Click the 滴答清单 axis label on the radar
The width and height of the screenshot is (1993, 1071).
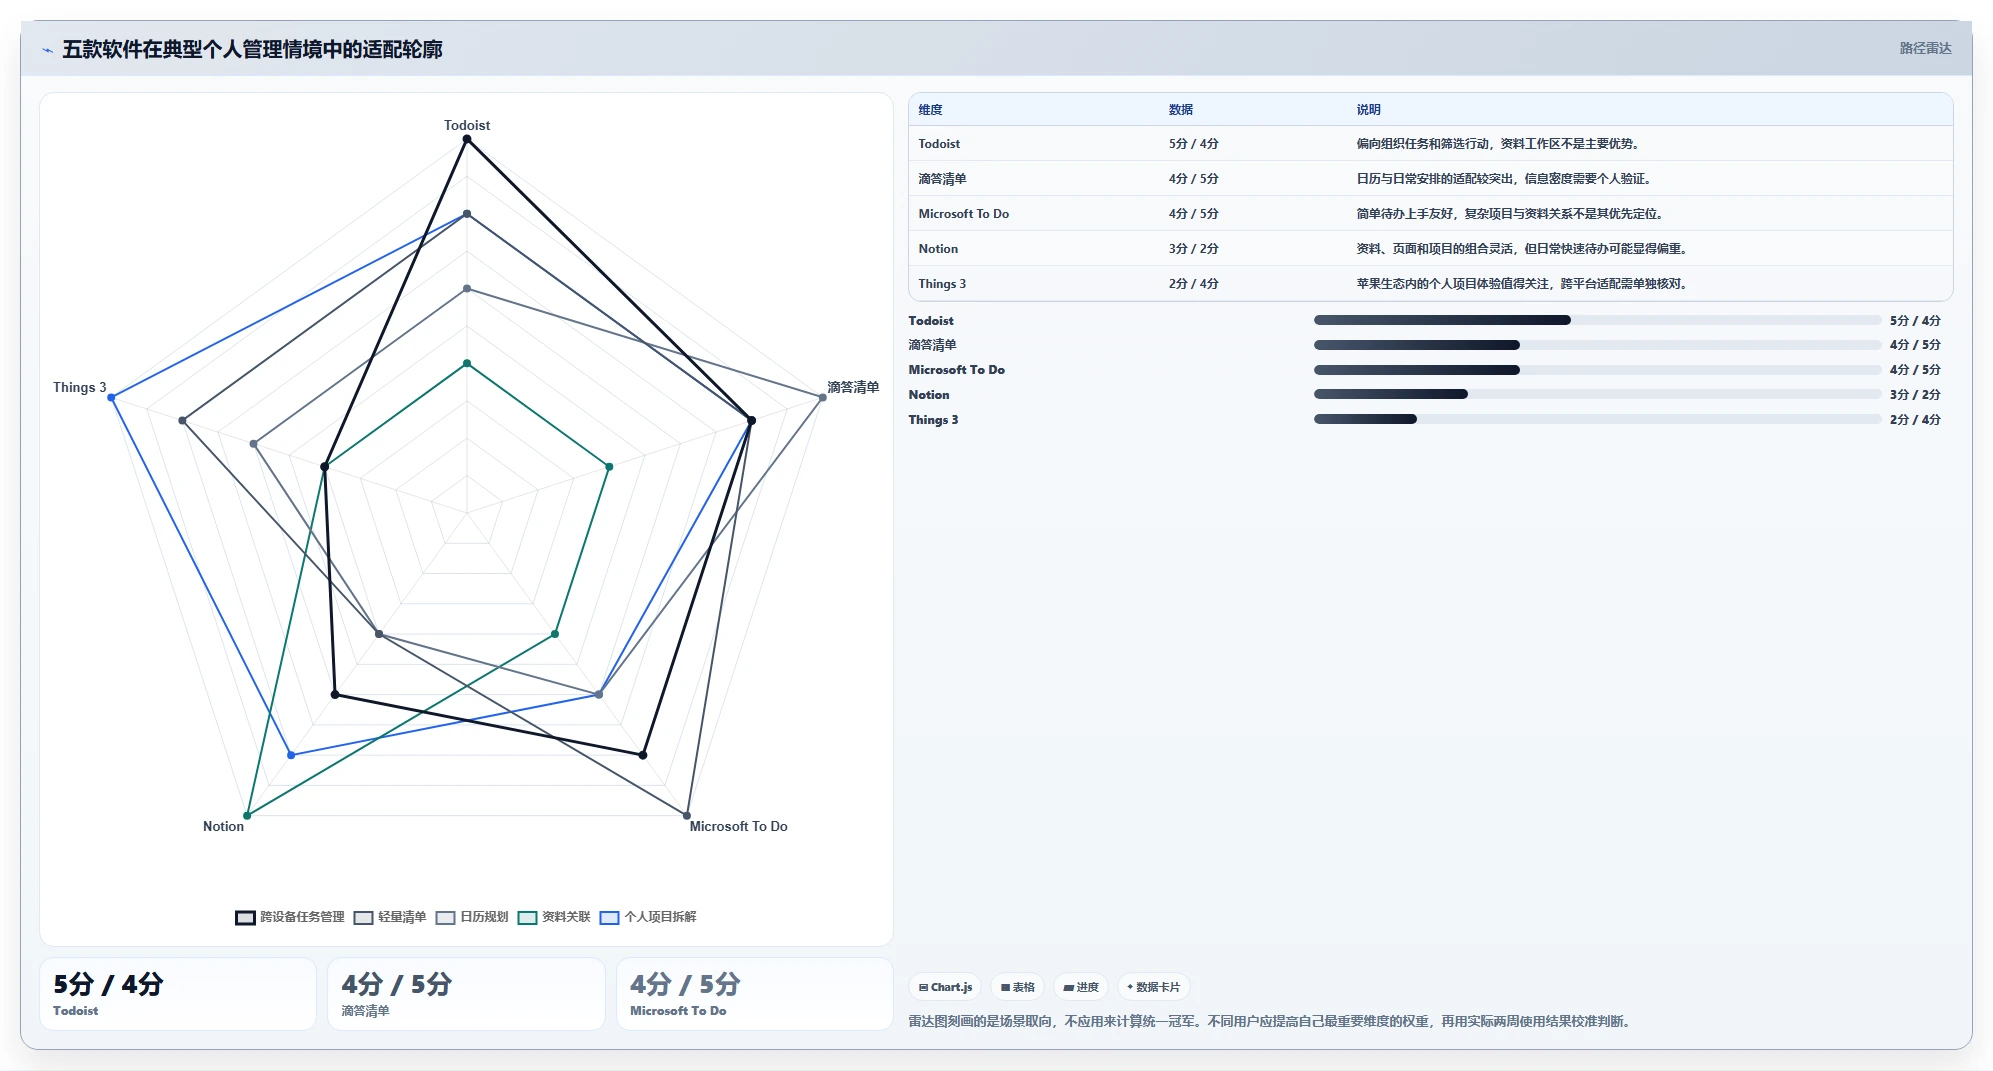(853, 387)
